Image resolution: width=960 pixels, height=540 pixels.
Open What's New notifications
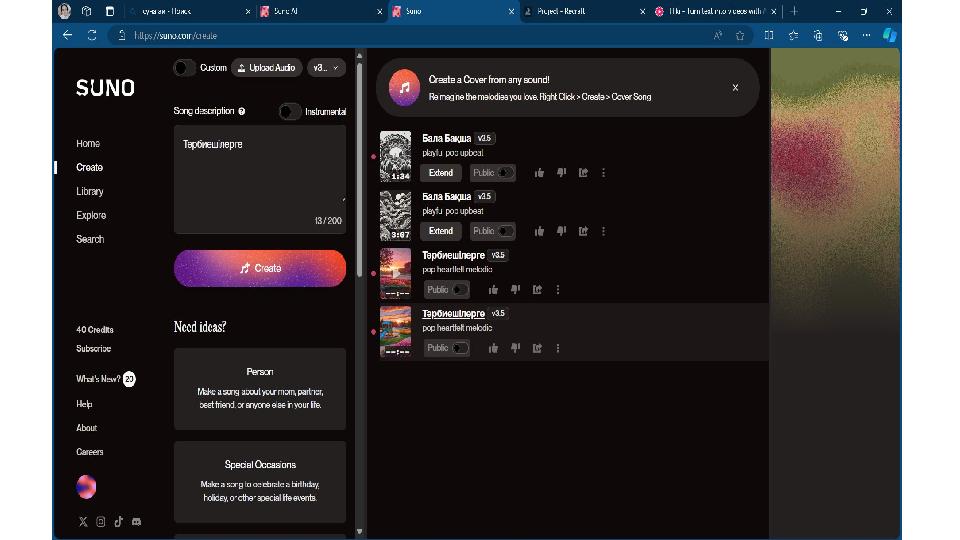coord(105,379)
